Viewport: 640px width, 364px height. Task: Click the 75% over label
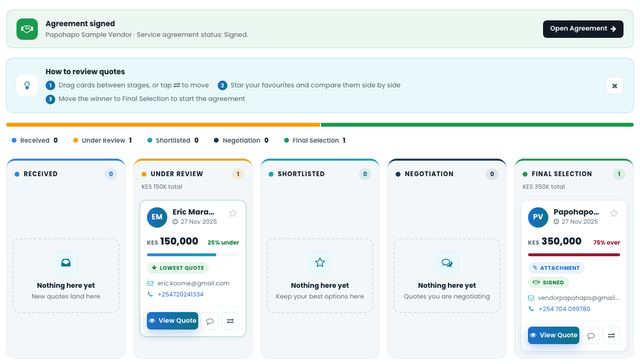[x=607, y=242]
